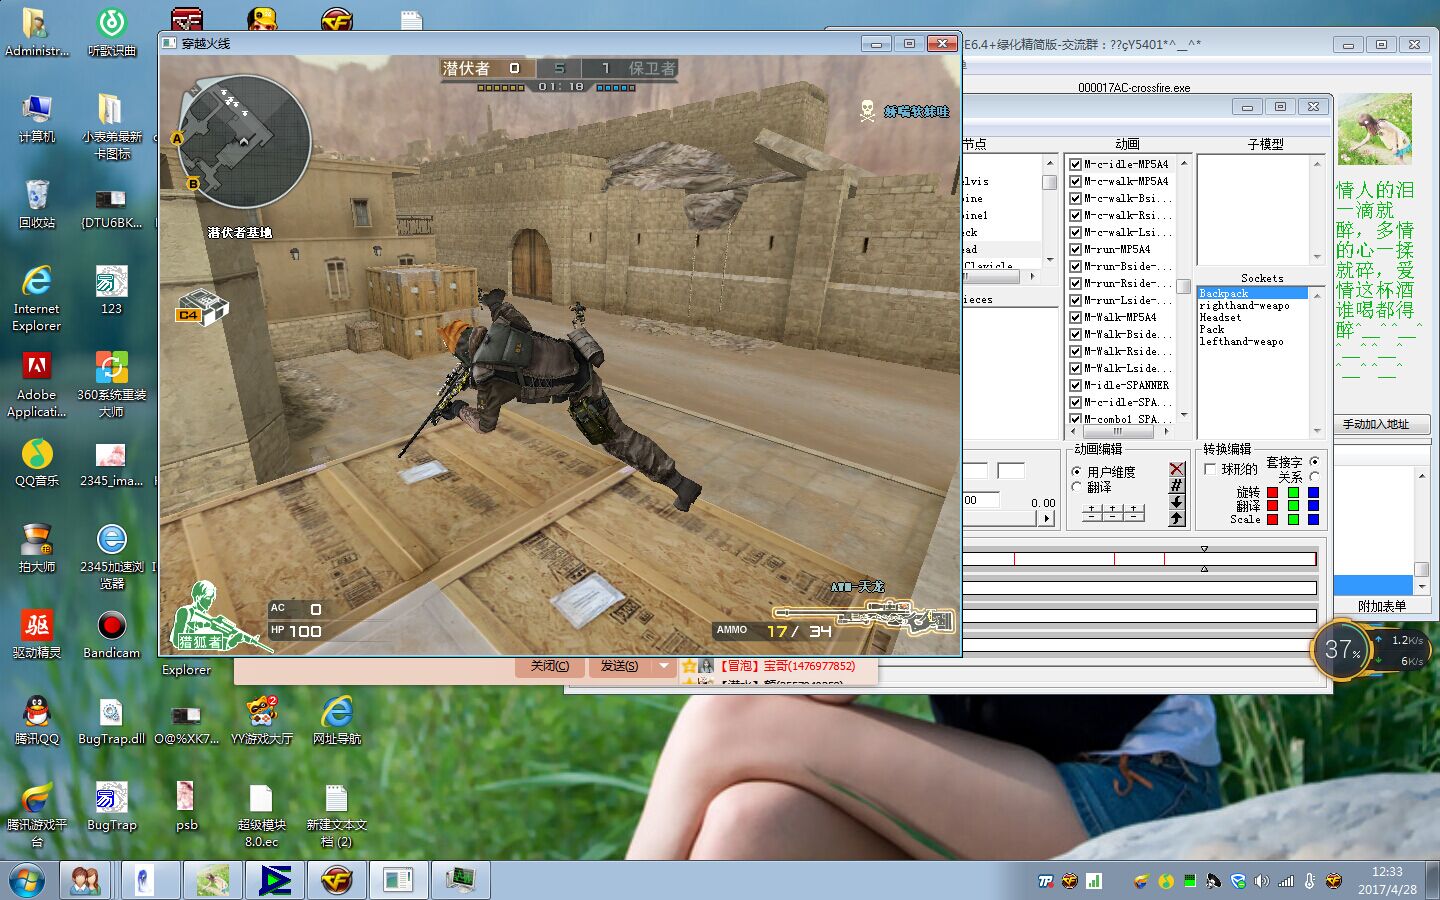Uncheck the M-idle-SPANNER animation checkbox

(x=1075, y=385)
